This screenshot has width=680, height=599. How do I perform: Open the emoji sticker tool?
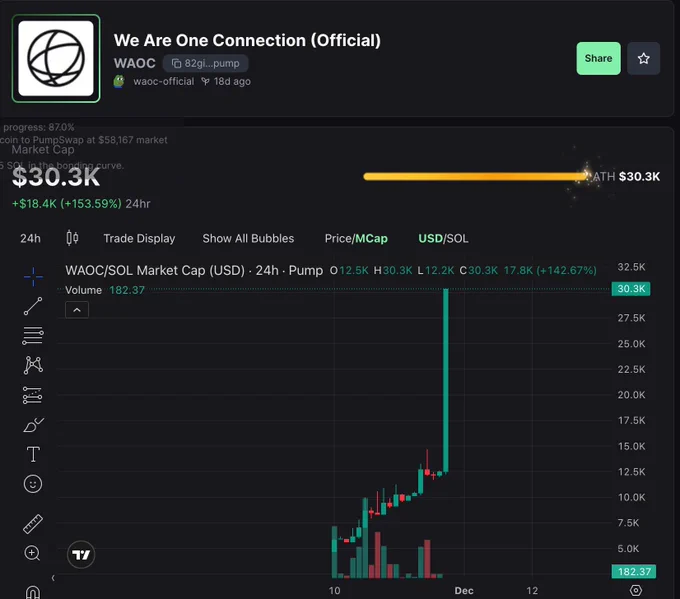point(33,484)
